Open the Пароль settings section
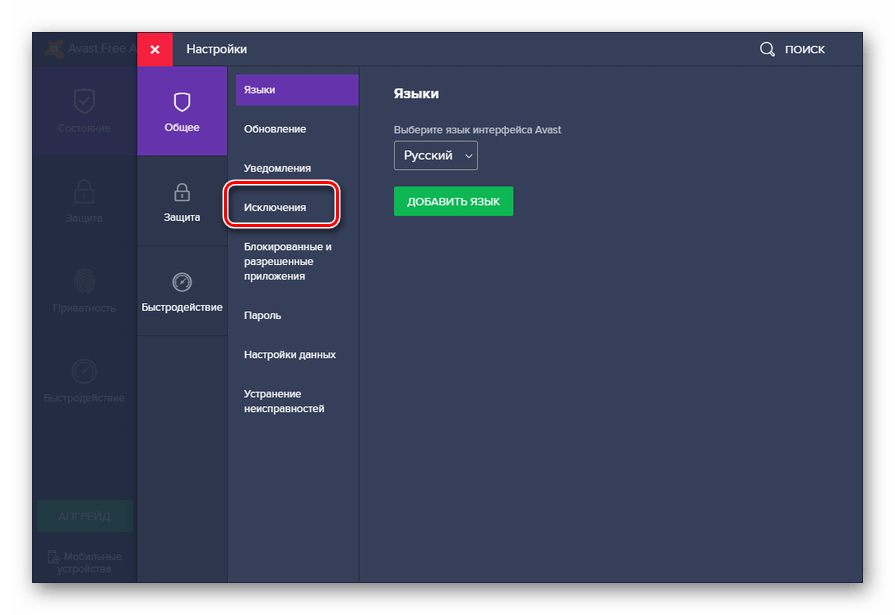The image size is (895, 615). (263, 315)
